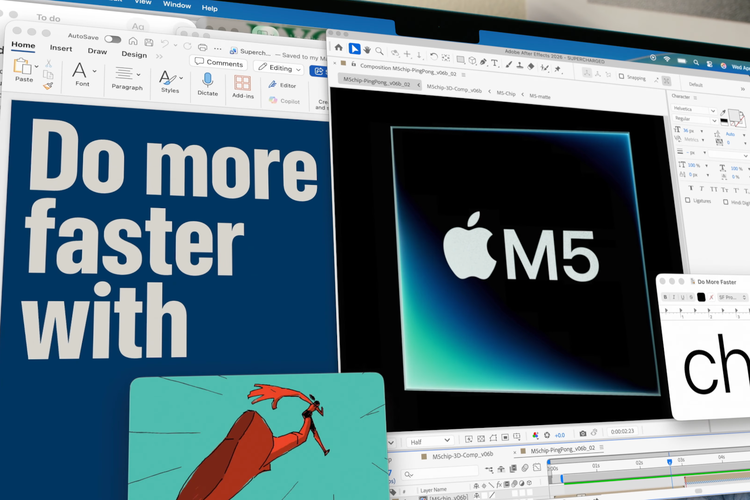Select the Eraser tool in After Effects

point(531,66)
